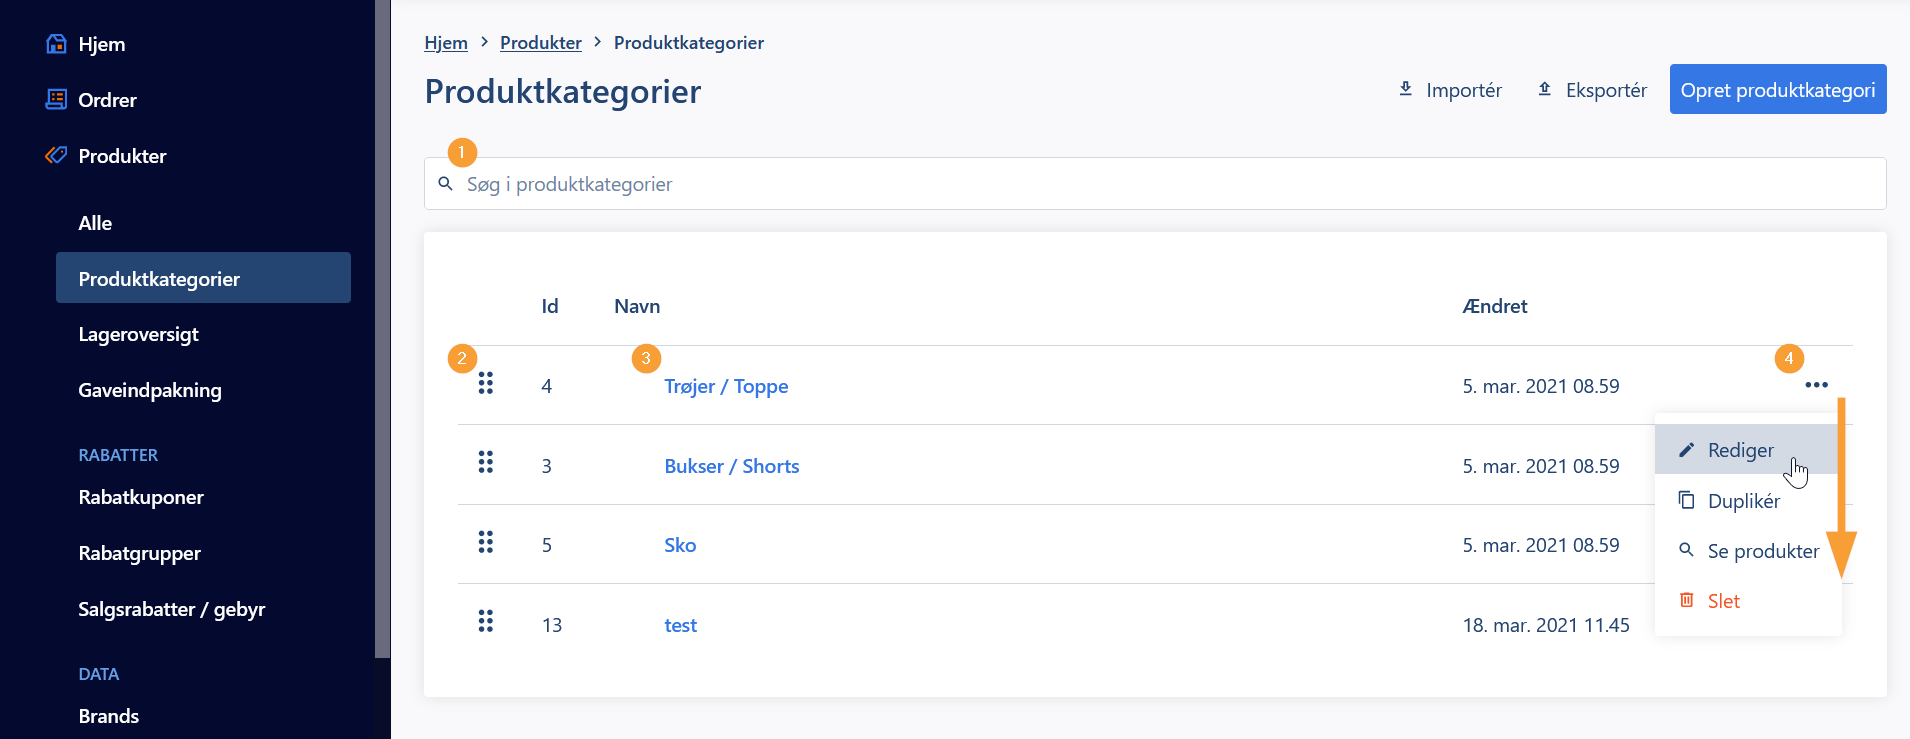1910x739 pixels.
Task: Click Opret produktkategori button
Action: tap(1778, 89)
